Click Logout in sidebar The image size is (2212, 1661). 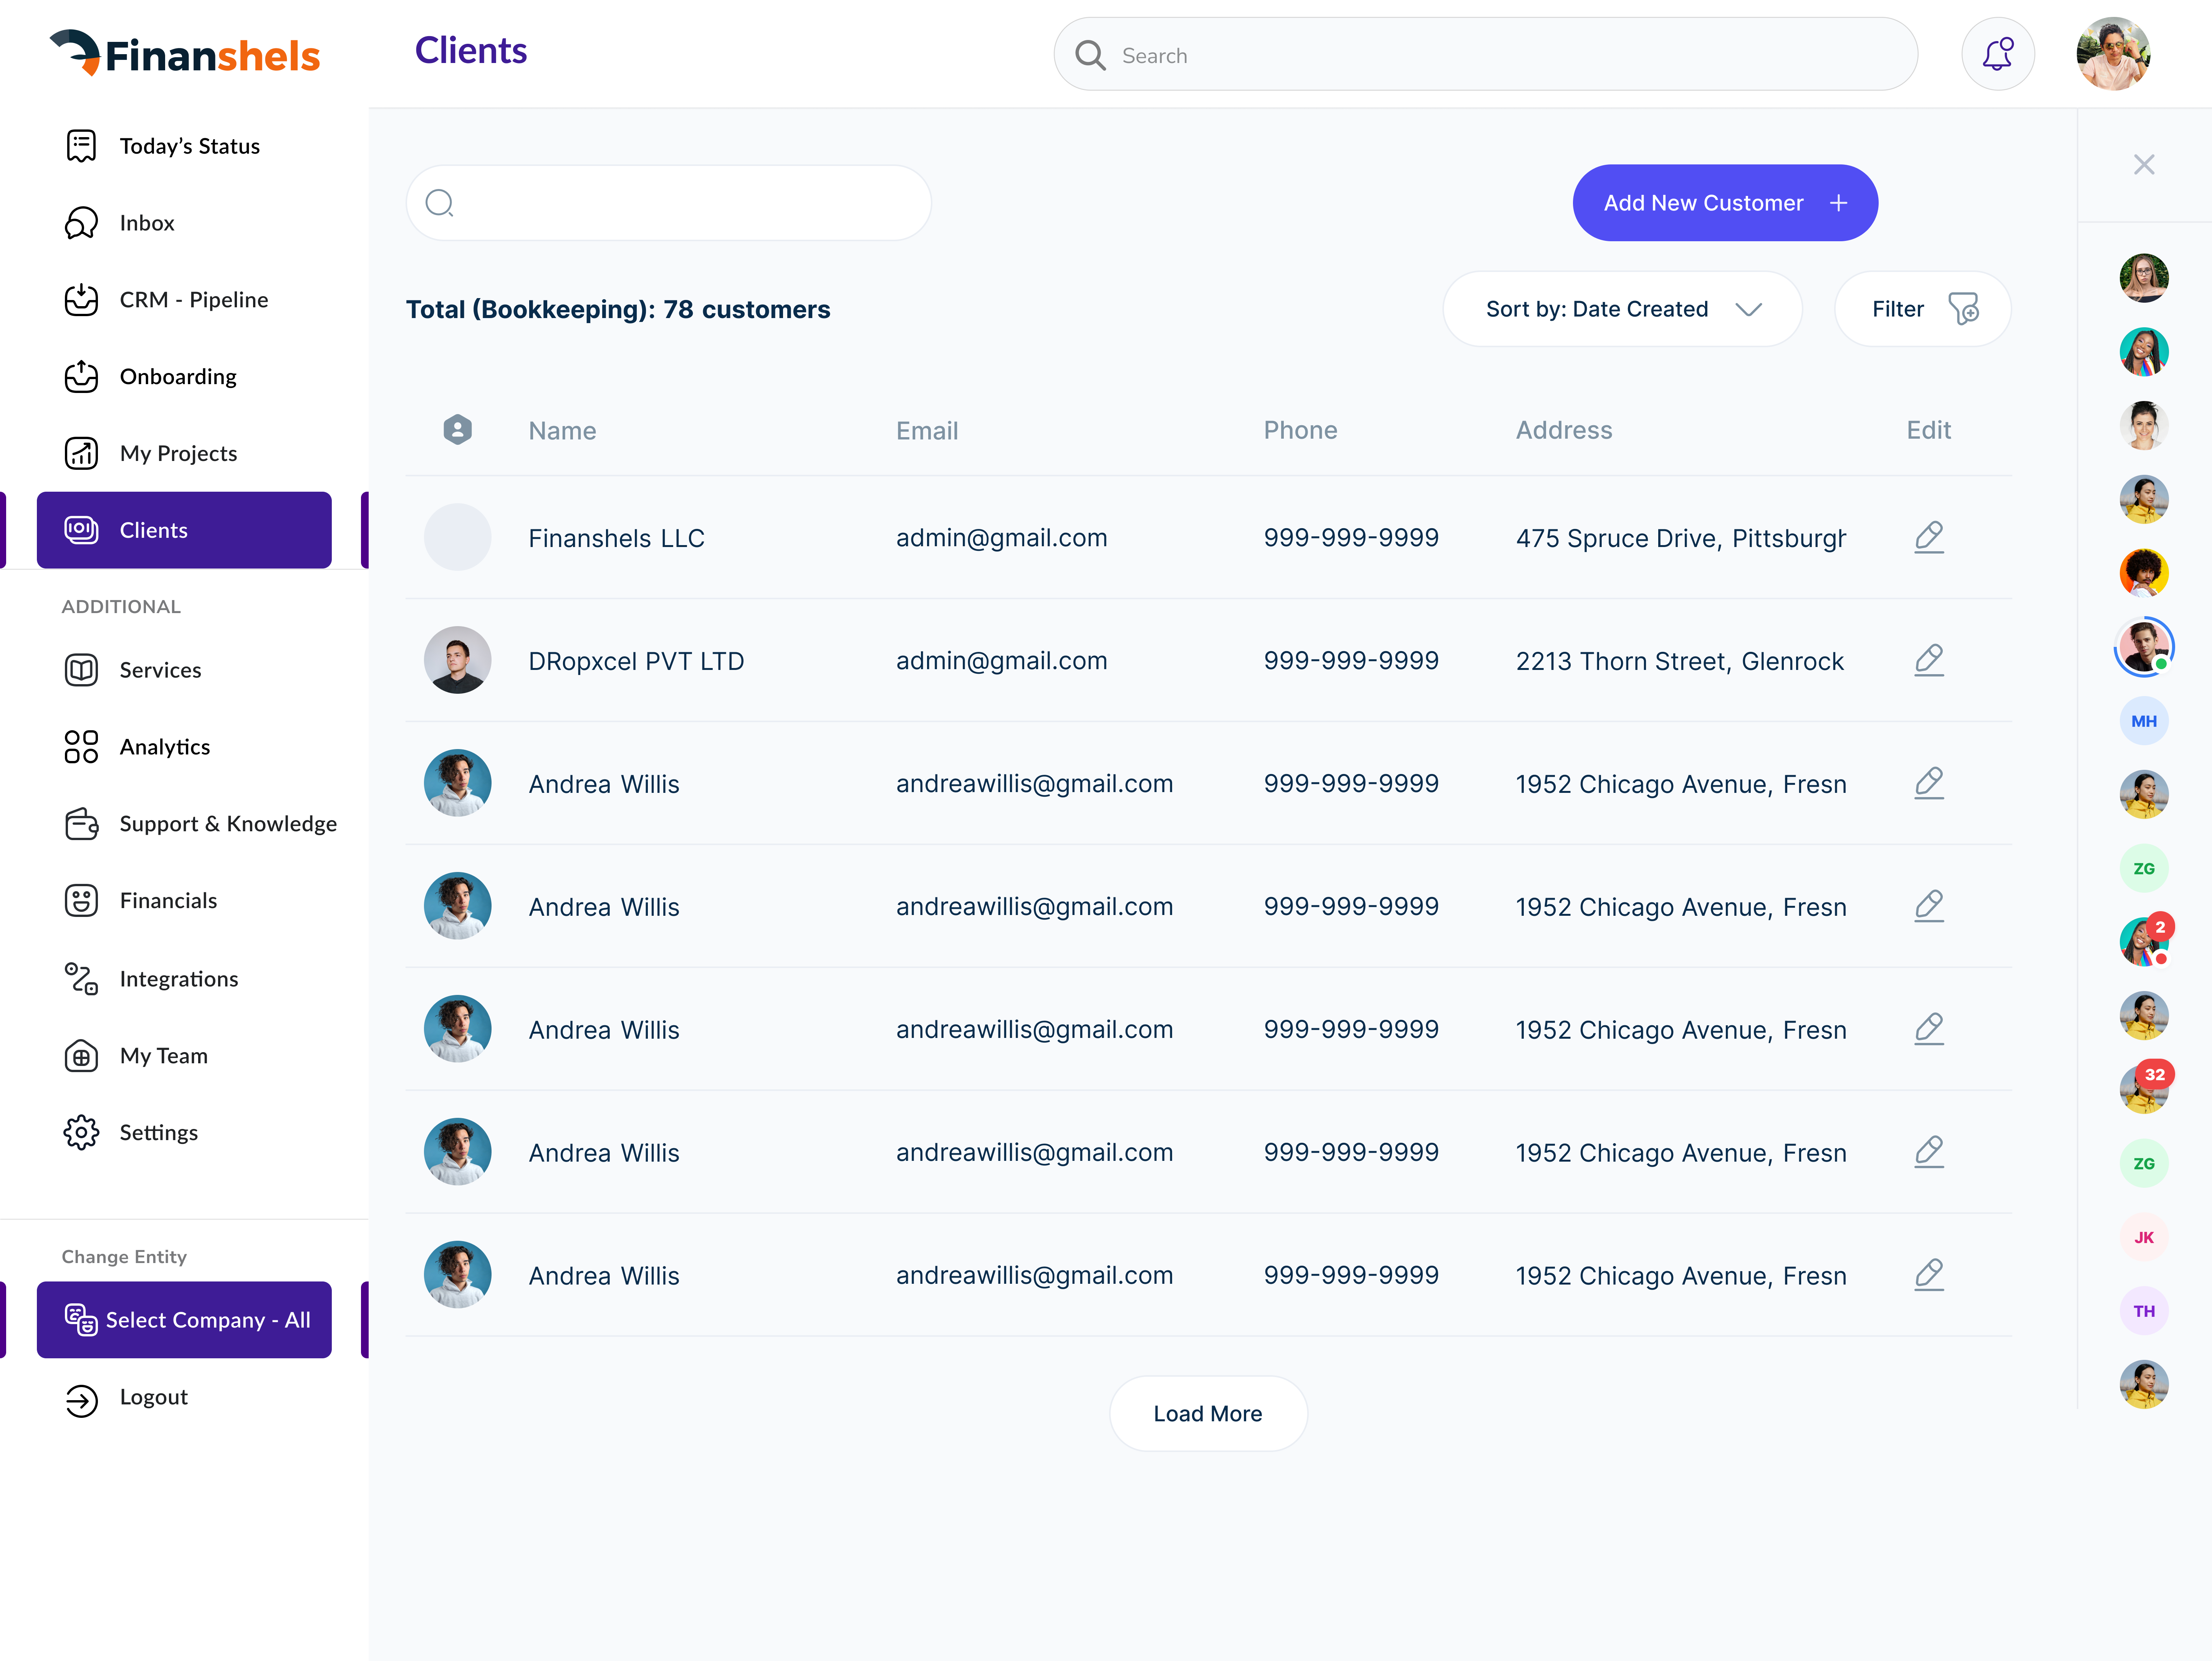point(184,1398)
